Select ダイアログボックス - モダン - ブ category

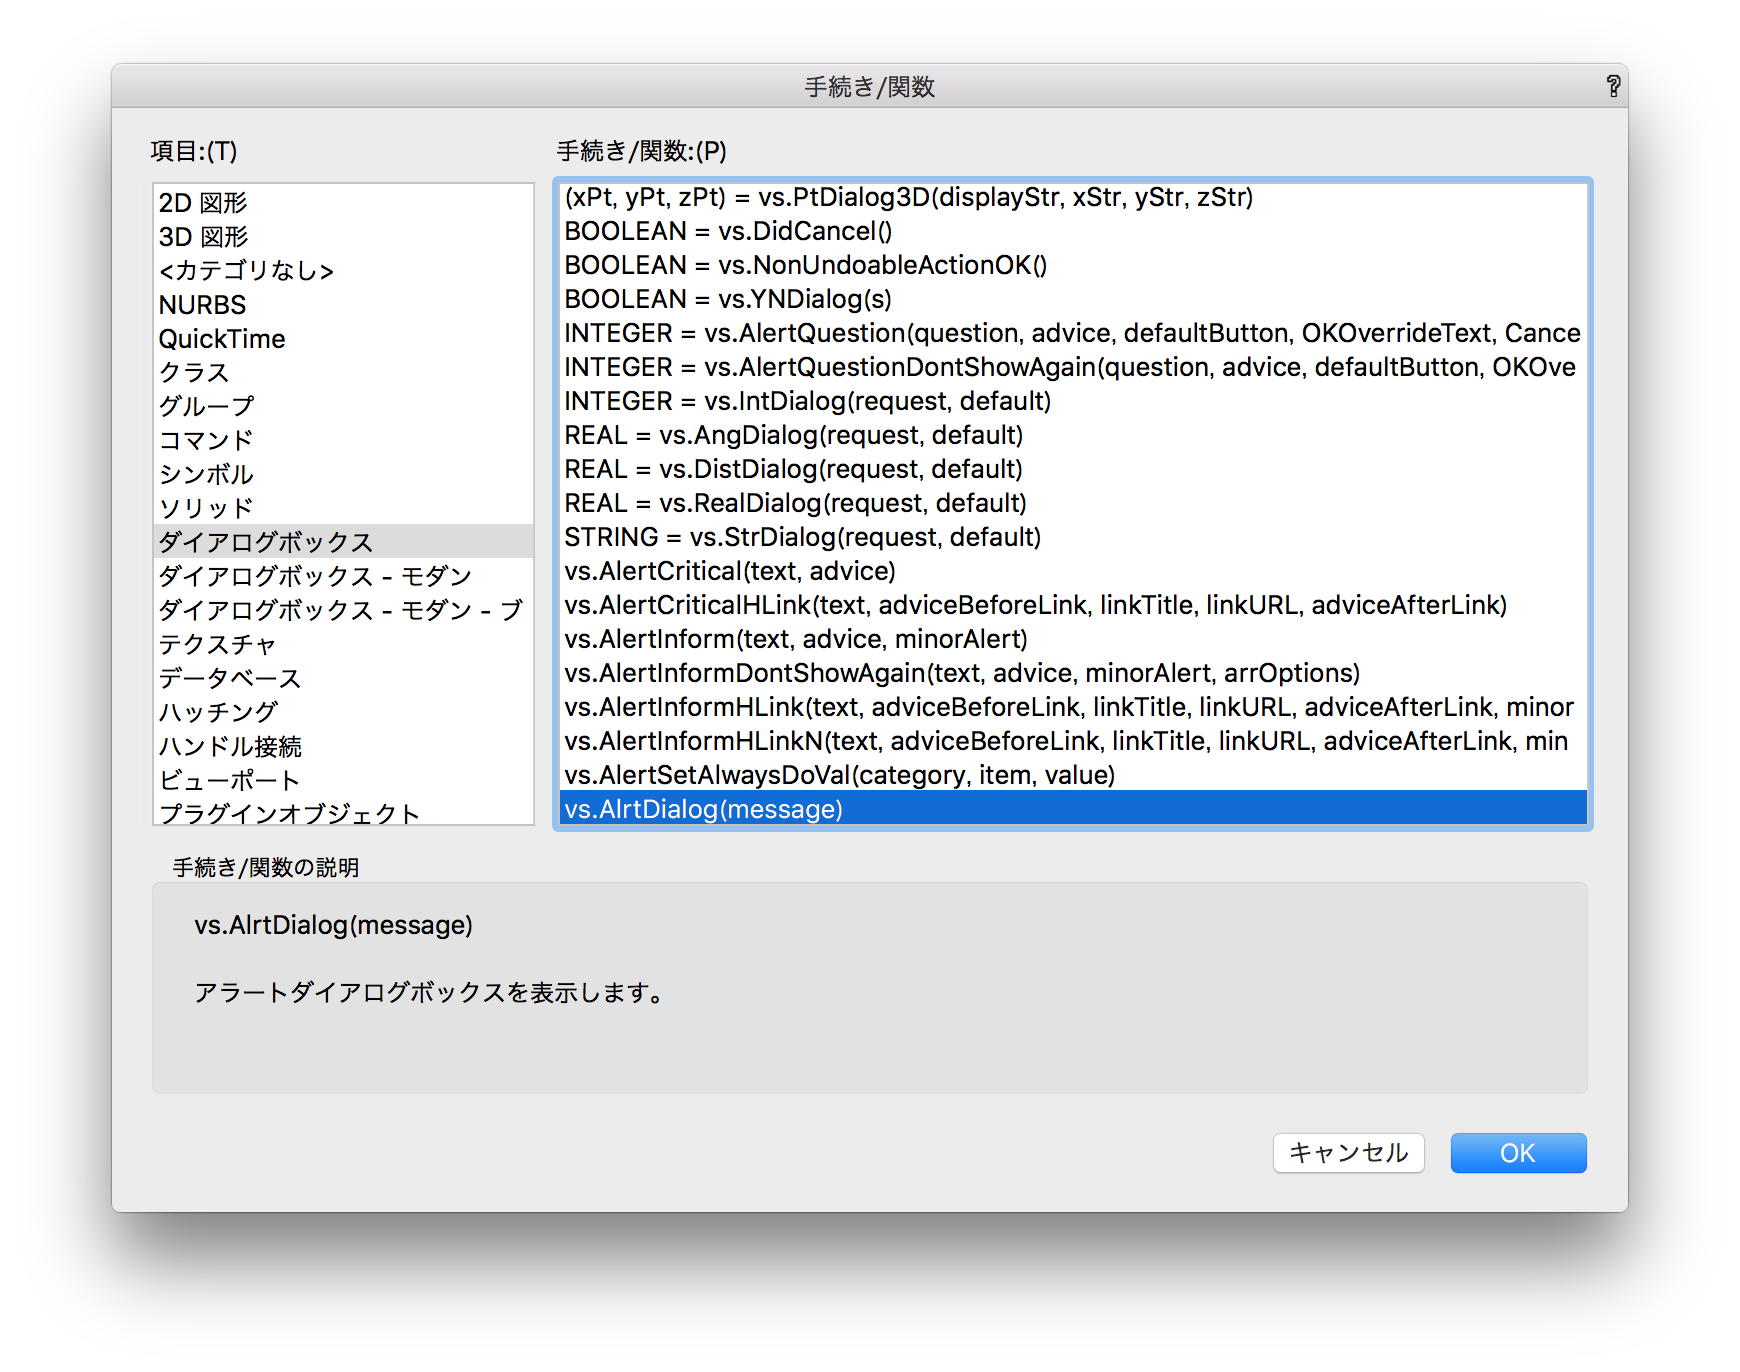click(343, 611)
